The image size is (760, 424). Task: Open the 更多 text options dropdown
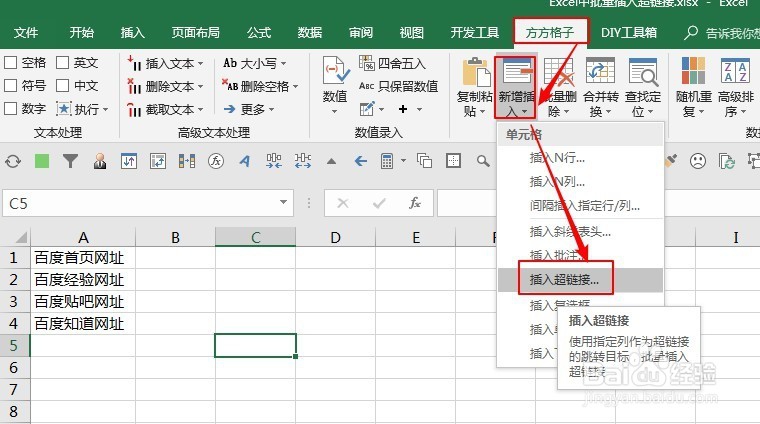[249, 110]
